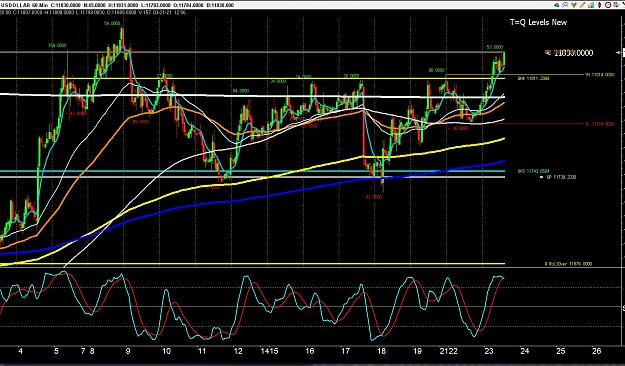Click the second-line OHLC data readout
Image resolution: width=625 pixels, height=366 pixels.
click(x=93, y=12)
